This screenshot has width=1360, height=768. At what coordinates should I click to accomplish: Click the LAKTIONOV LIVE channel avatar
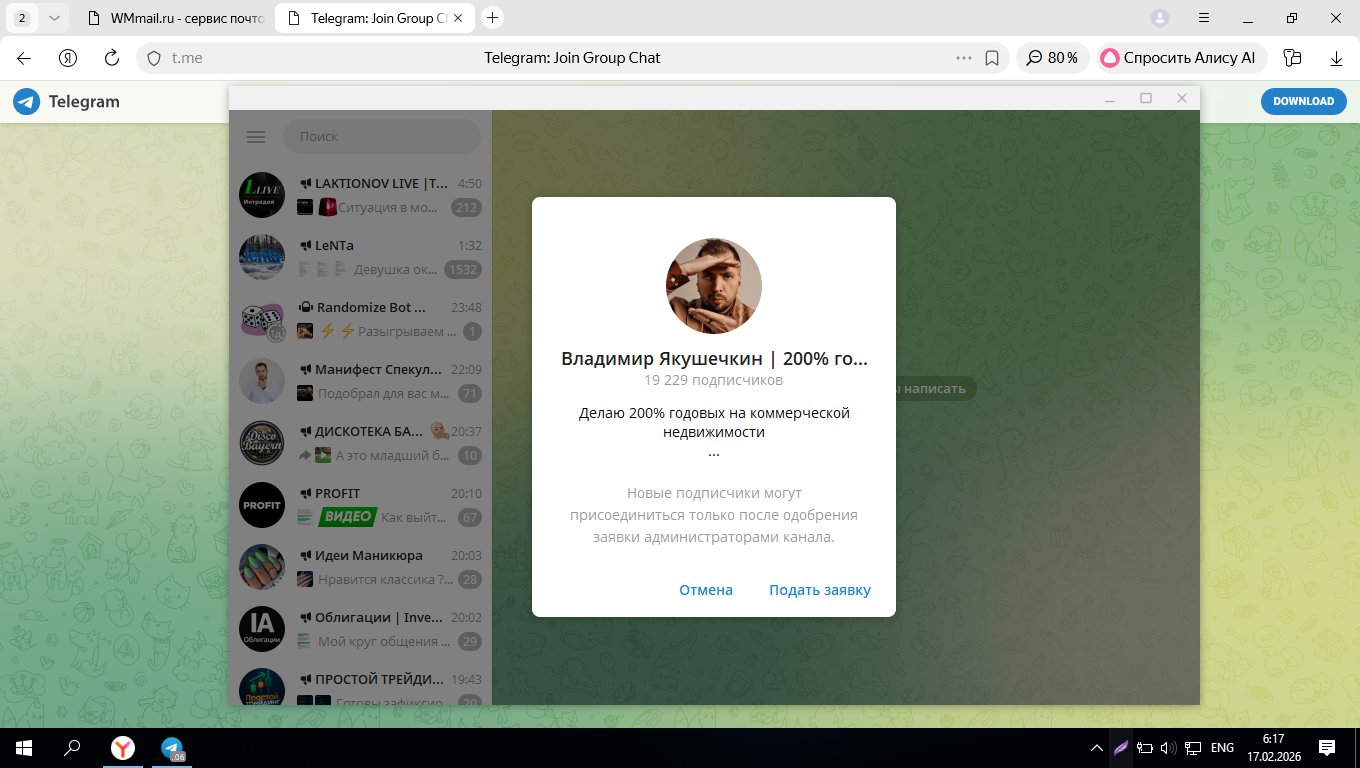pyautogui.click(x=262, y=195)
